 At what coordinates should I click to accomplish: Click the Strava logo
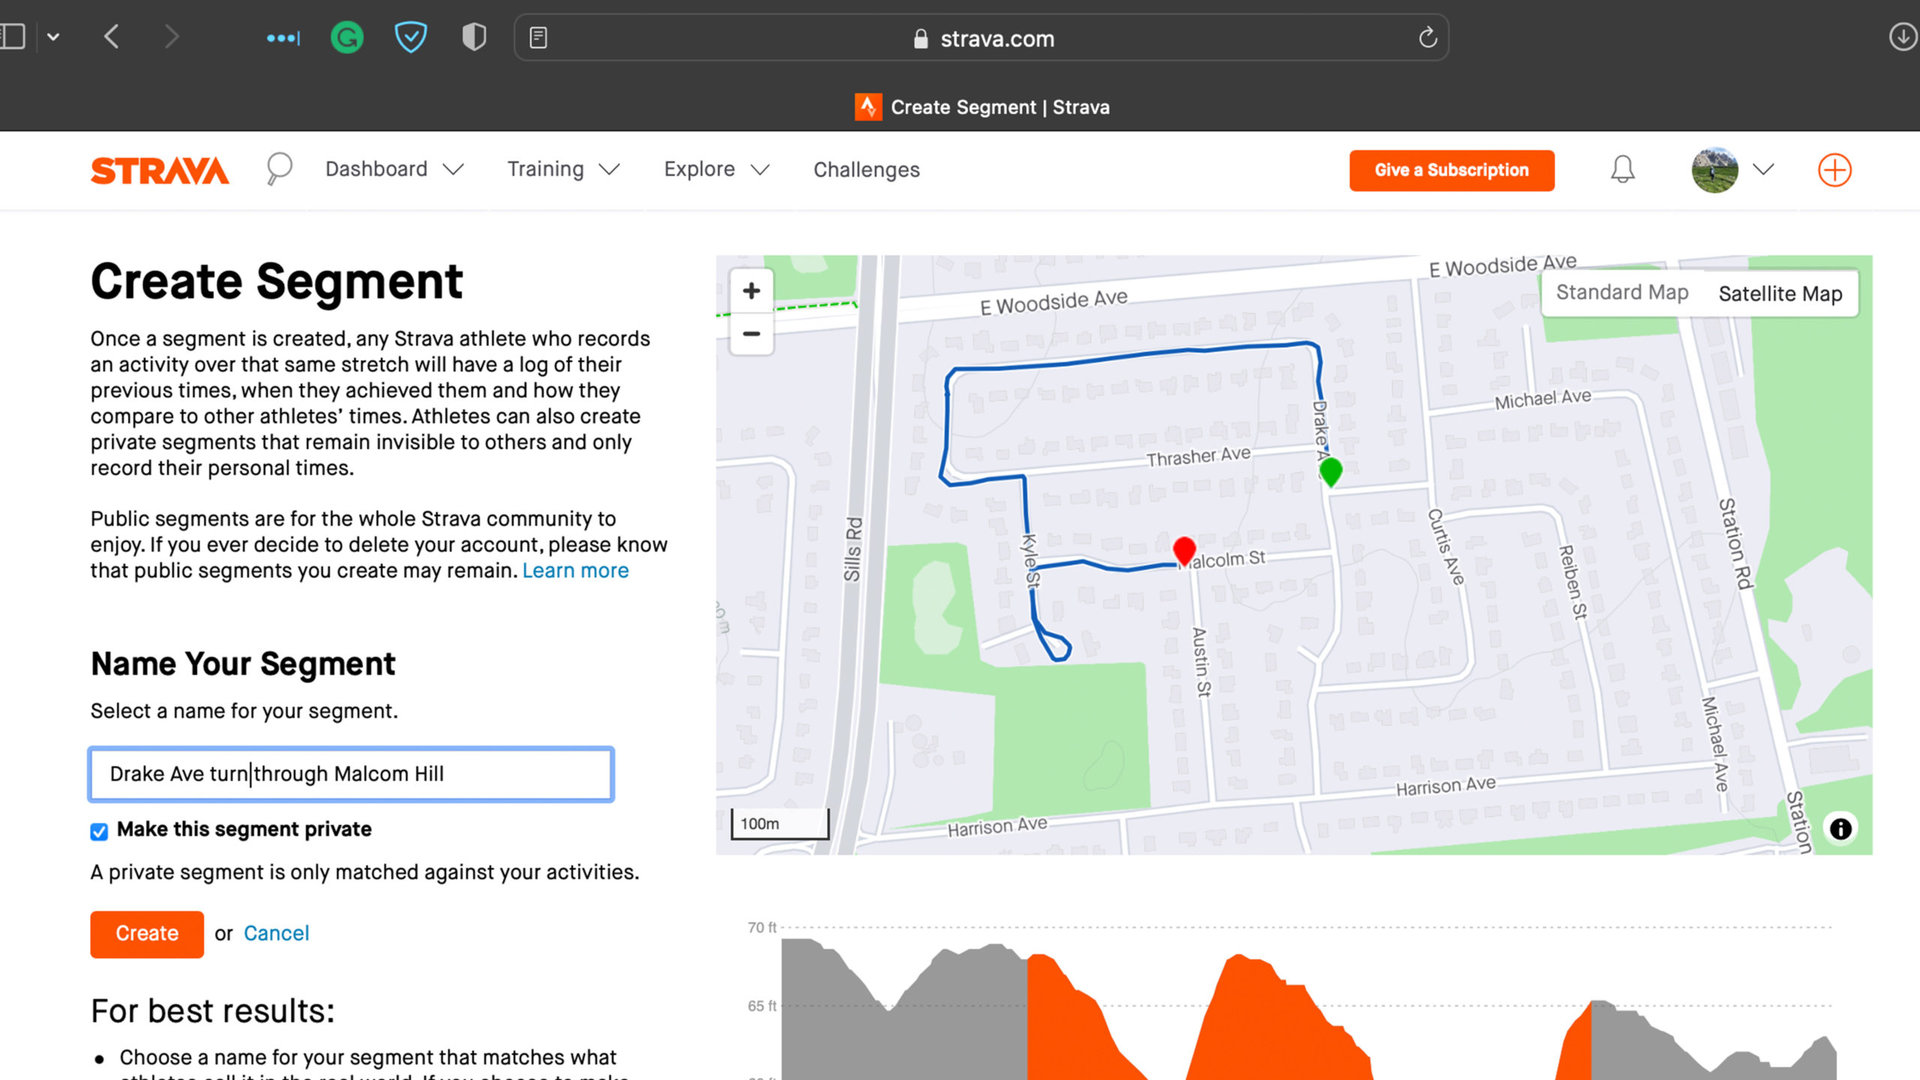tap(159, 170)
